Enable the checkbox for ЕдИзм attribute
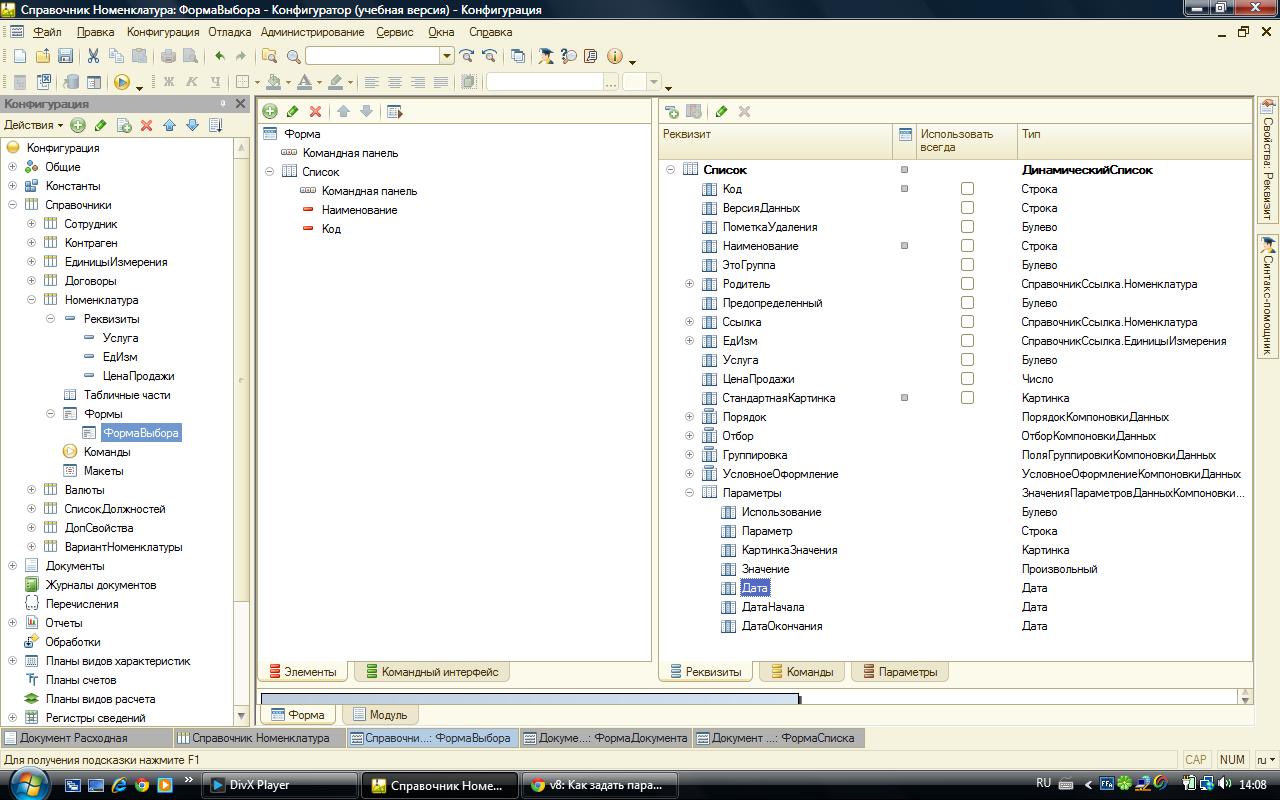1280x800 pixels. click(x=967, y=341)
